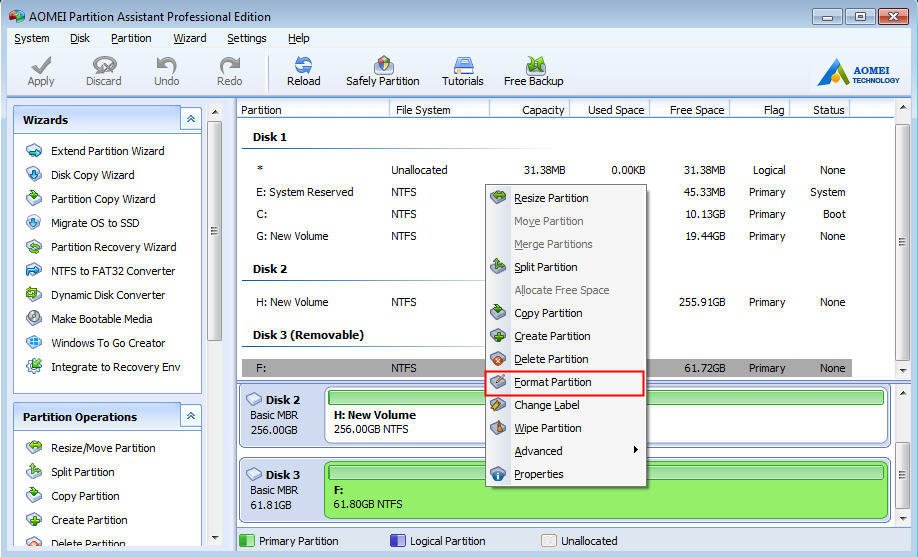Viewport: 918px width, 557px height.
Task: Open the Partition menu
Action: [131, 38]
